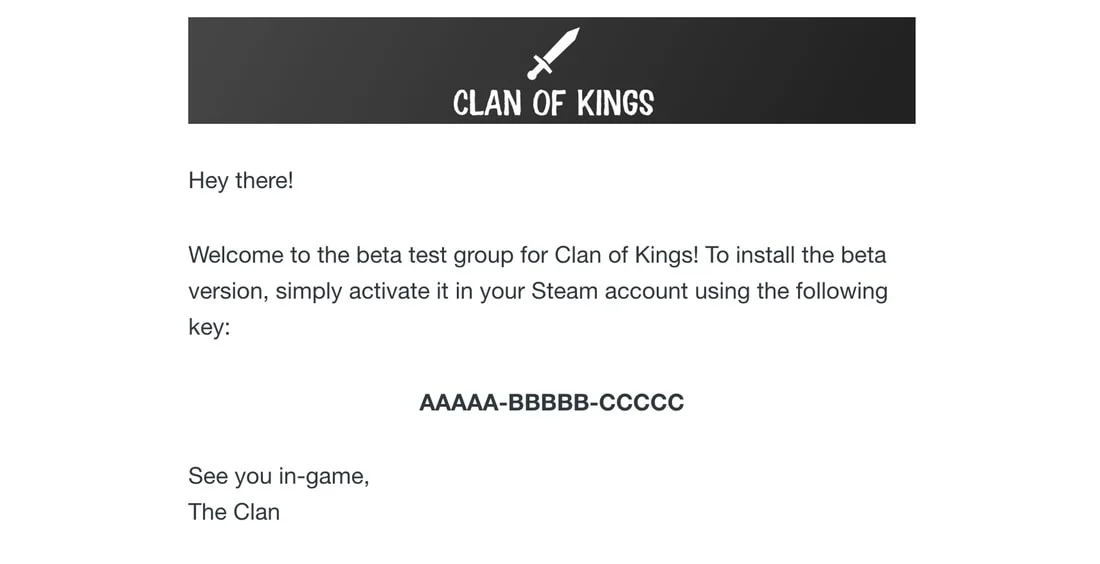
Task: Click the AAAAA segment of the key
Action: pos(459,403)
